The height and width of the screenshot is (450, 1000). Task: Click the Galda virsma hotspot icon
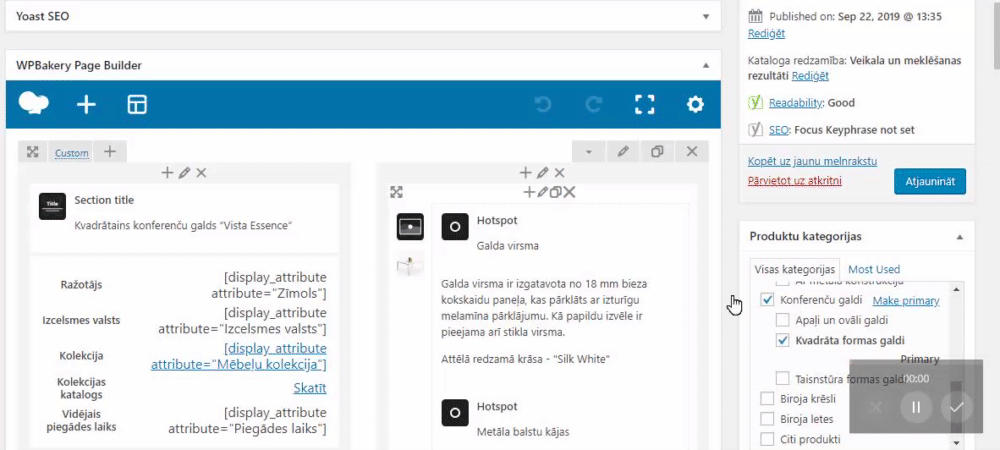pos(455,226)
